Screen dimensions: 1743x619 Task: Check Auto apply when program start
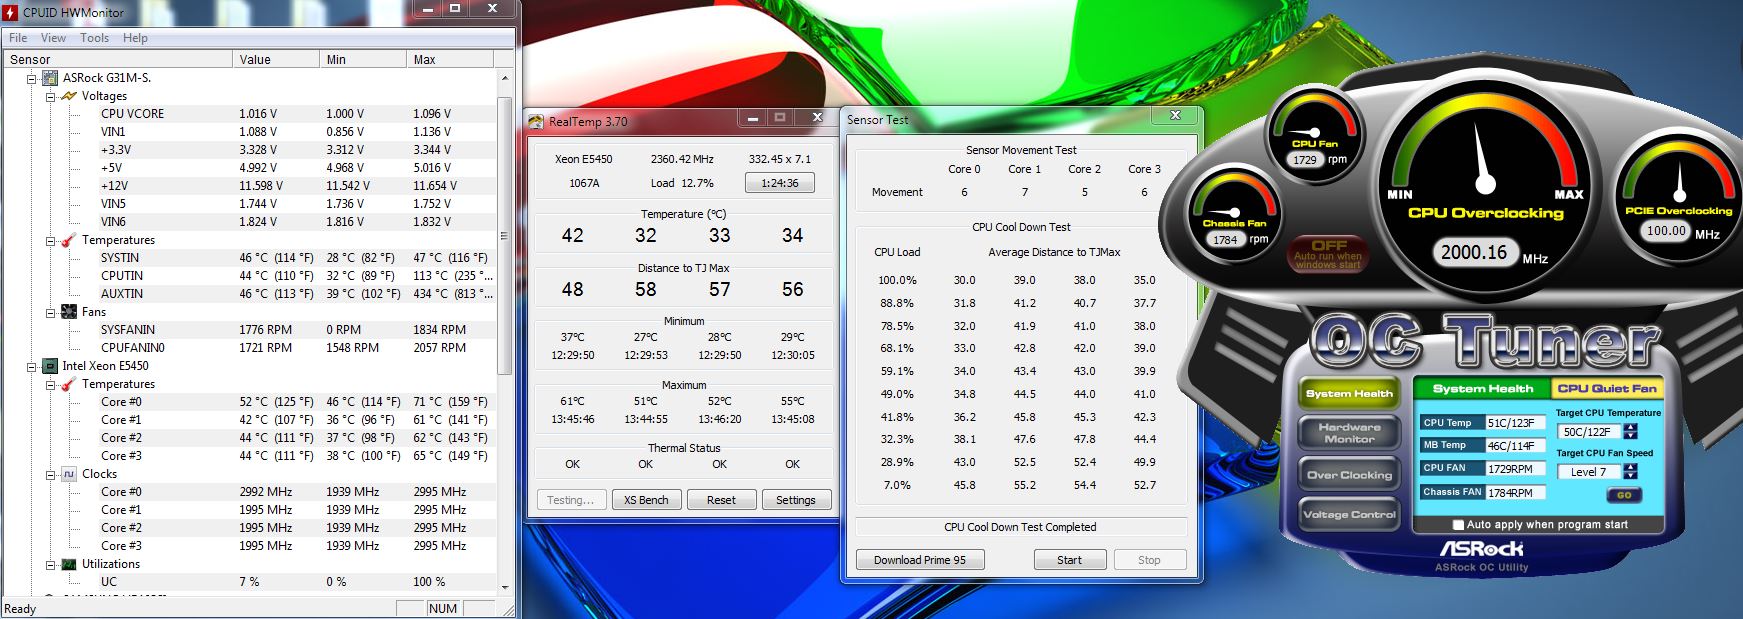click(x=1458, y=525)
